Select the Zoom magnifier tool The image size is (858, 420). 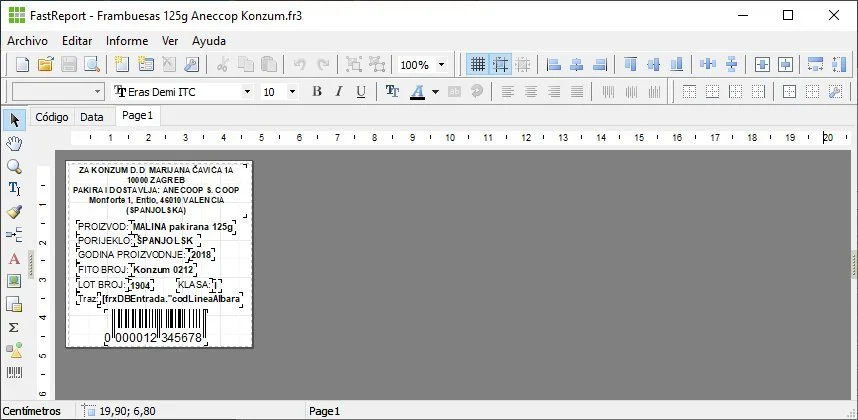coord(14,166)
